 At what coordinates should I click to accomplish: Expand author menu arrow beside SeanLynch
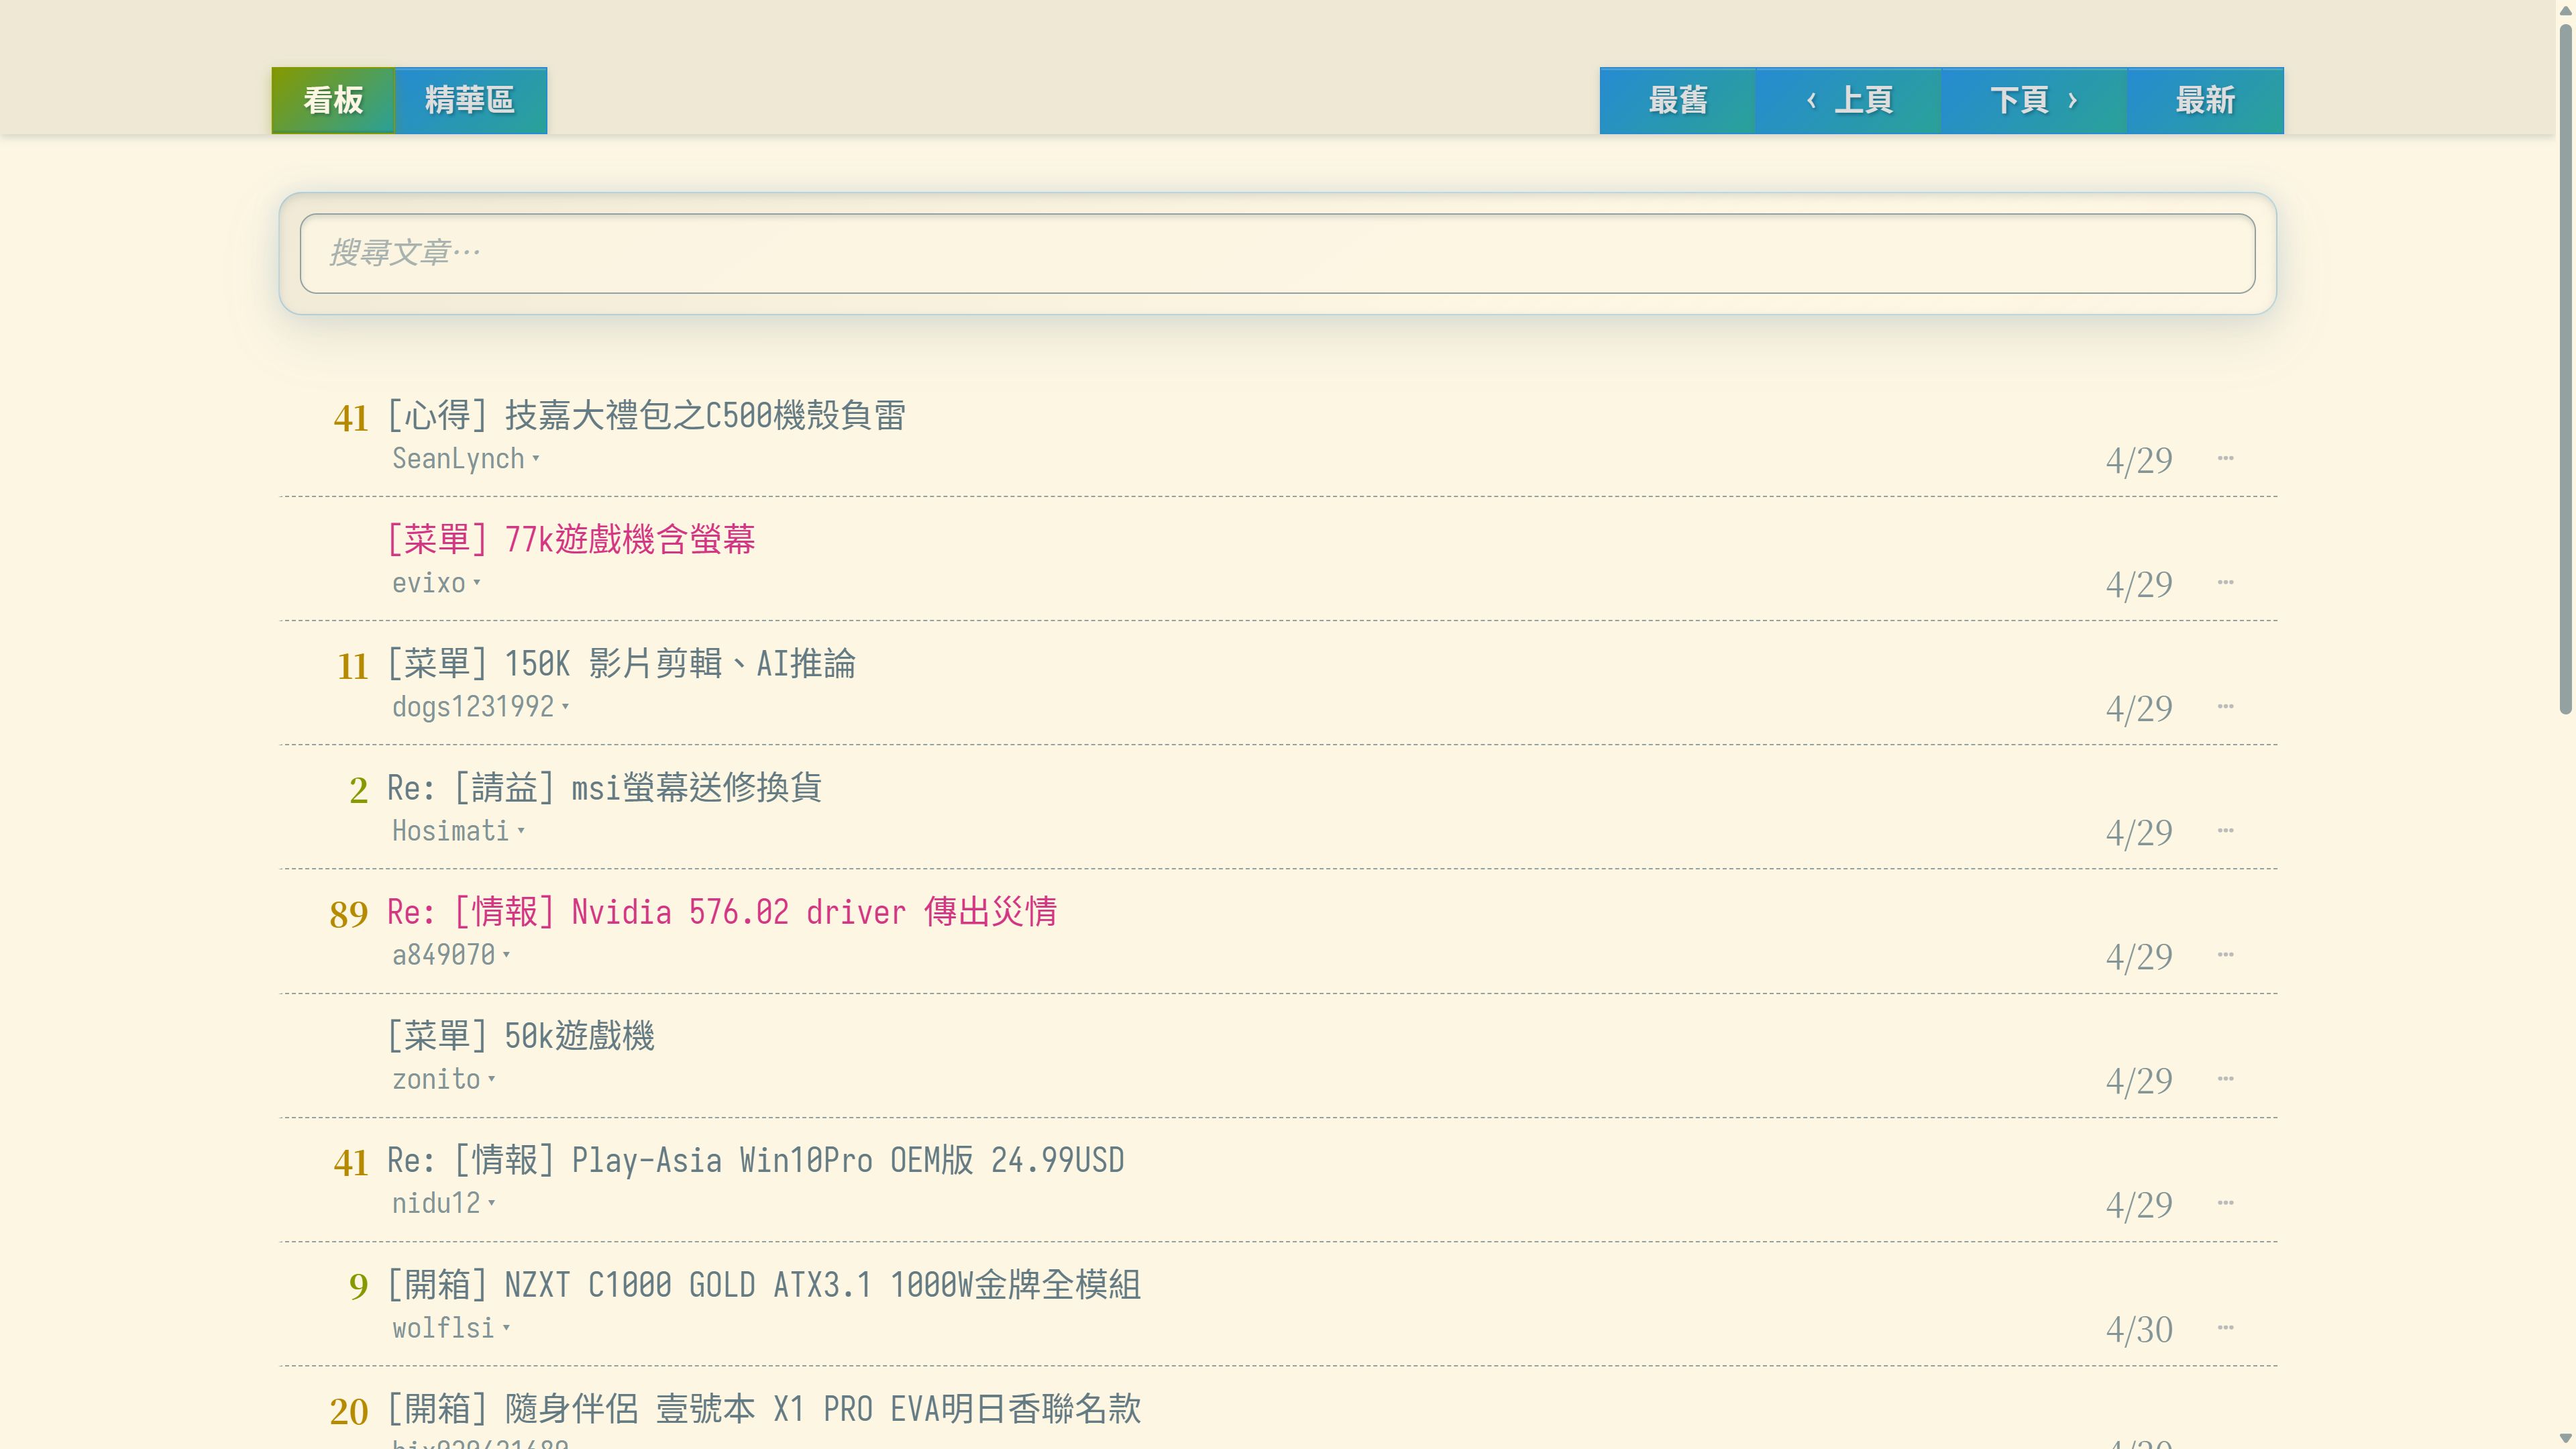point(536,459)
